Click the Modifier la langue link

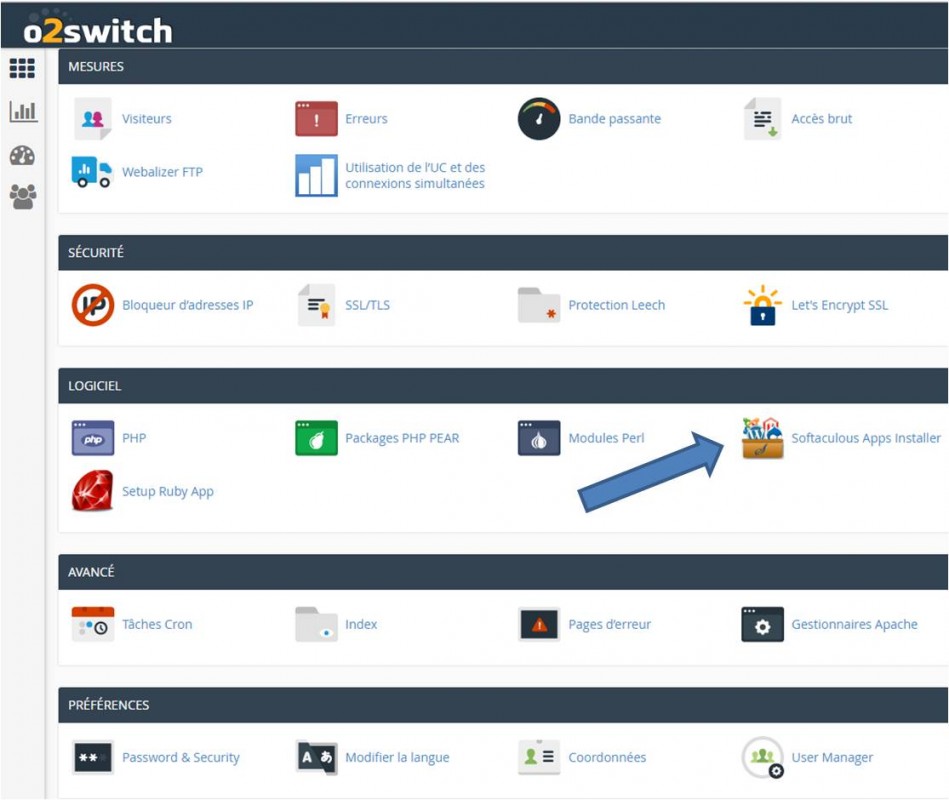pos(397,757)
